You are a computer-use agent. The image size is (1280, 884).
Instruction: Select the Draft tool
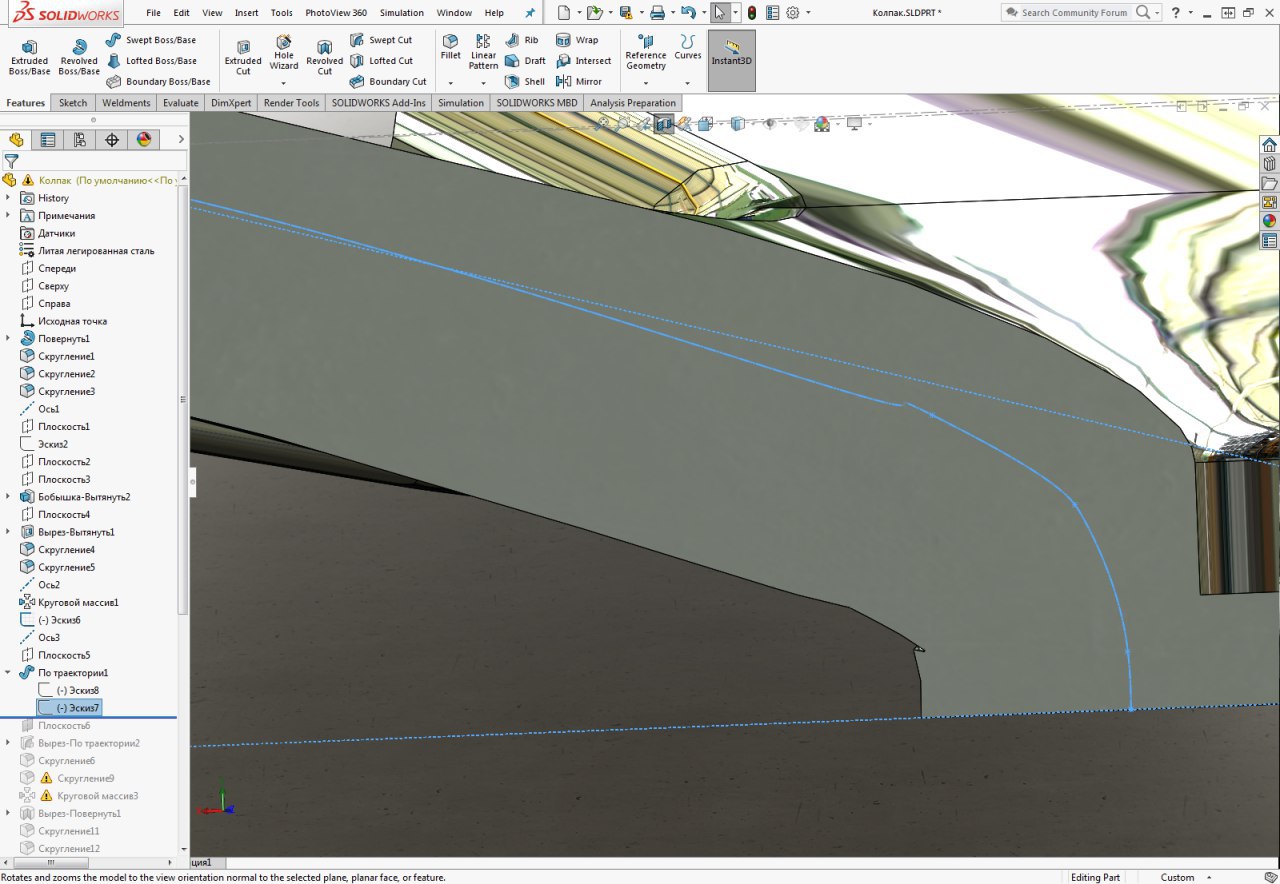526,61
